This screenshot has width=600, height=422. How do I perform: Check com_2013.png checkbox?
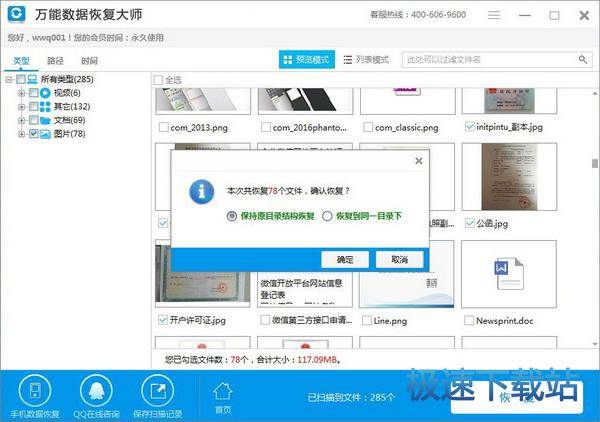pos(163,127)
